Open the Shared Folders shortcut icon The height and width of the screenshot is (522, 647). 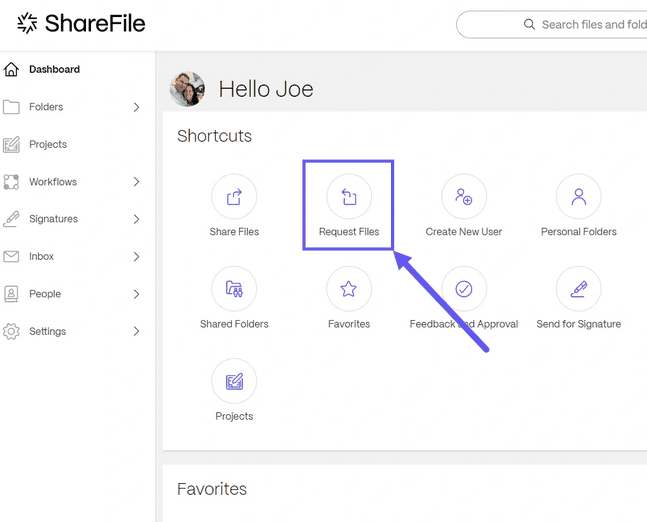(234, 289)
